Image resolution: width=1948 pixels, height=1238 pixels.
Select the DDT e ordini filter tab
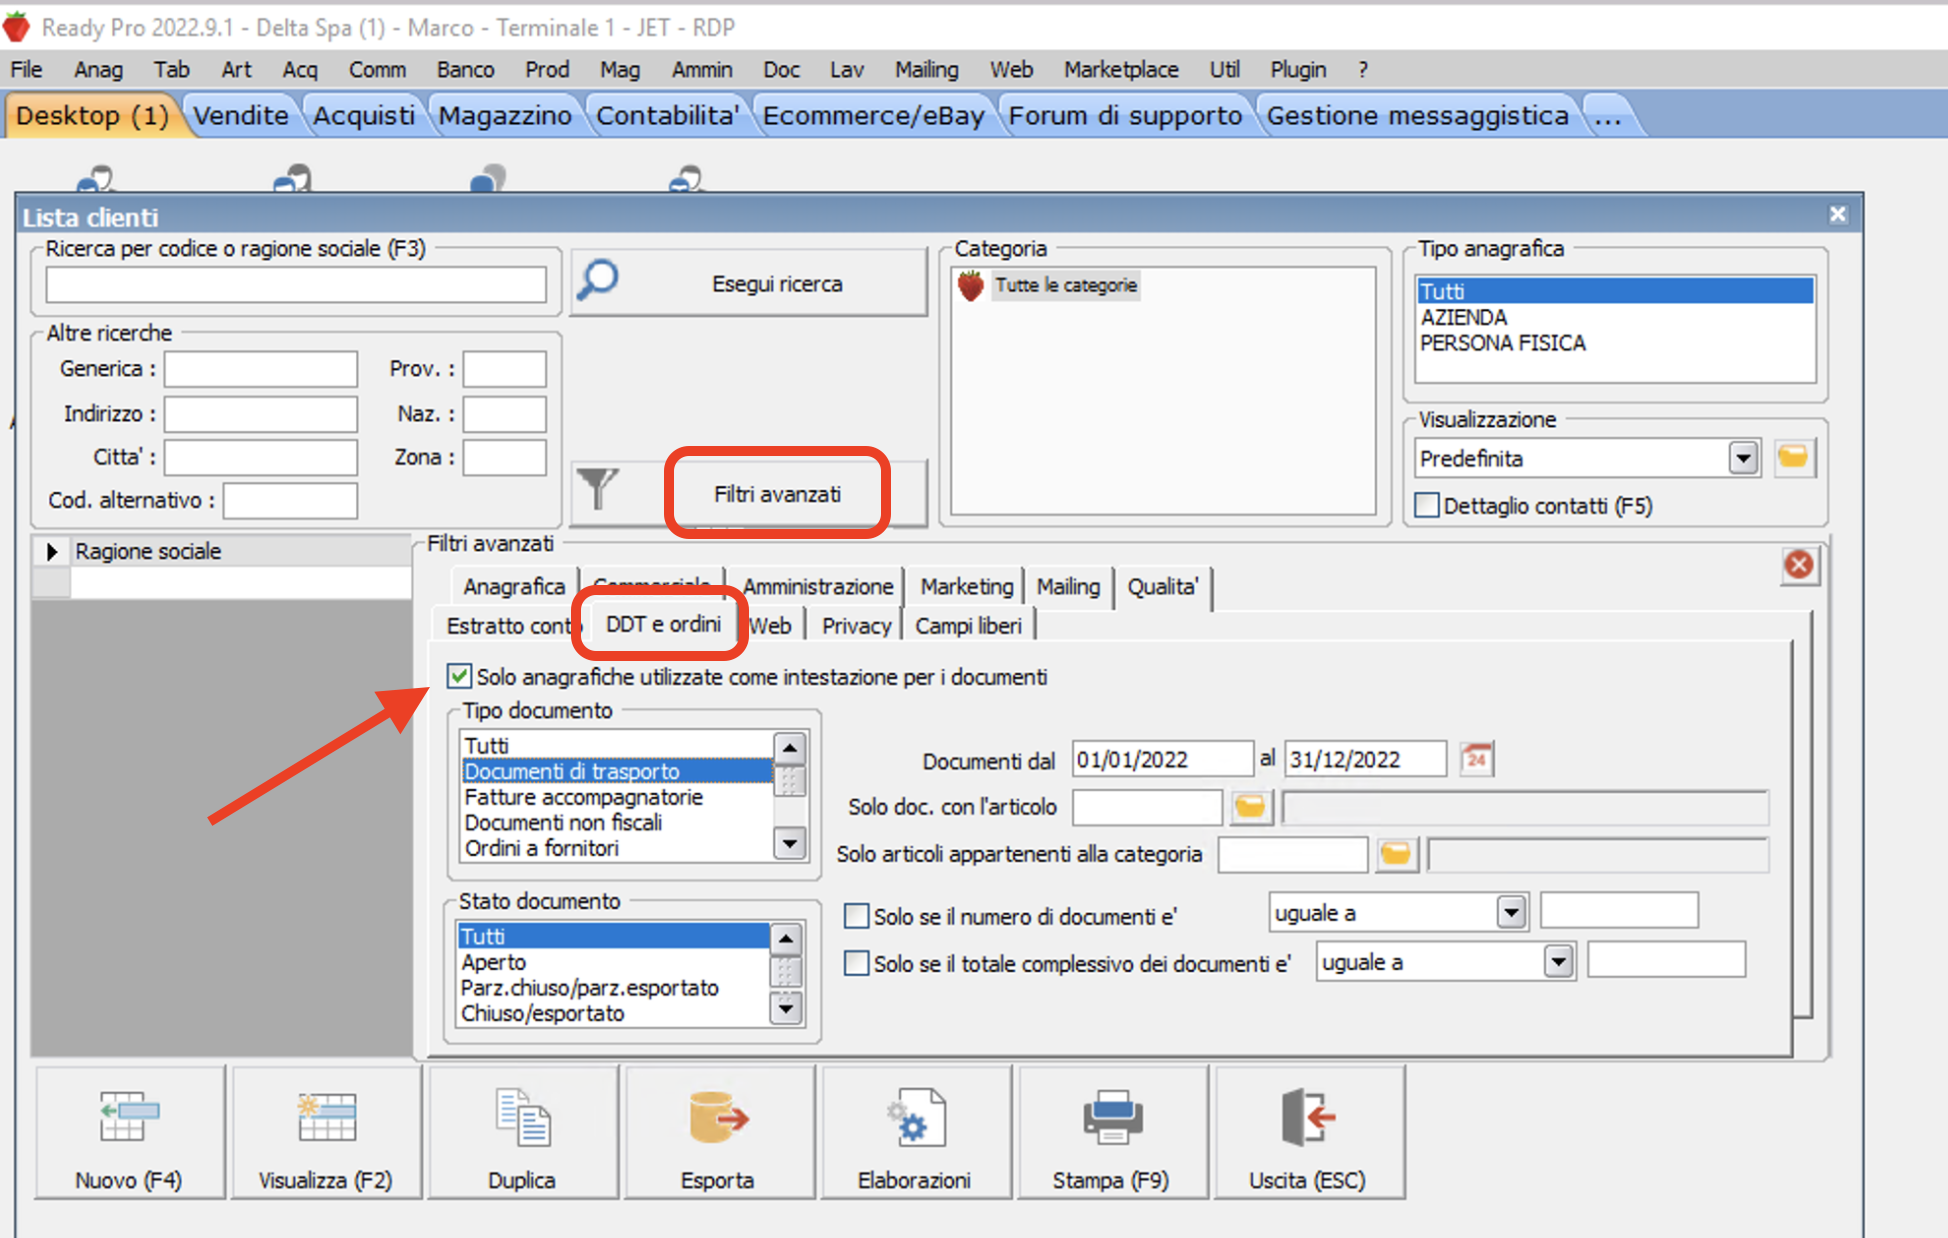tap(663, 624)
